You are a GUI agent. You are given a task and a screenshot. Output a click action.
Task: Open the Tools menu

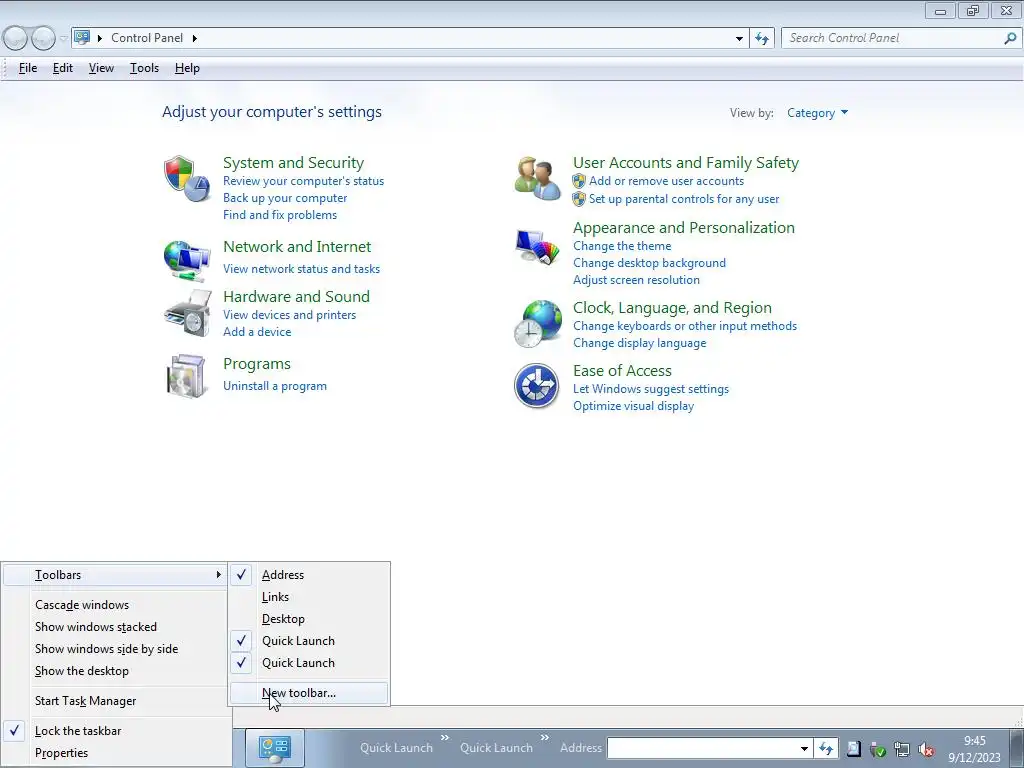[144, 68]
